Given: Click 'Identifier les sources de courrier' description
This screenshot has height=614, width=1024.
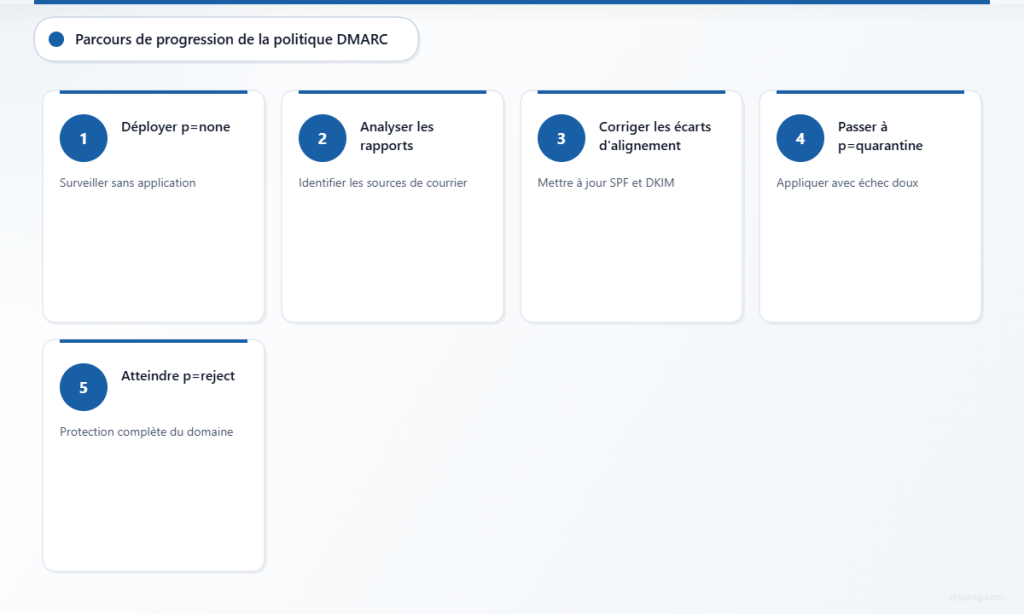Looking at the screenshot, I should (x=383, y=183).
